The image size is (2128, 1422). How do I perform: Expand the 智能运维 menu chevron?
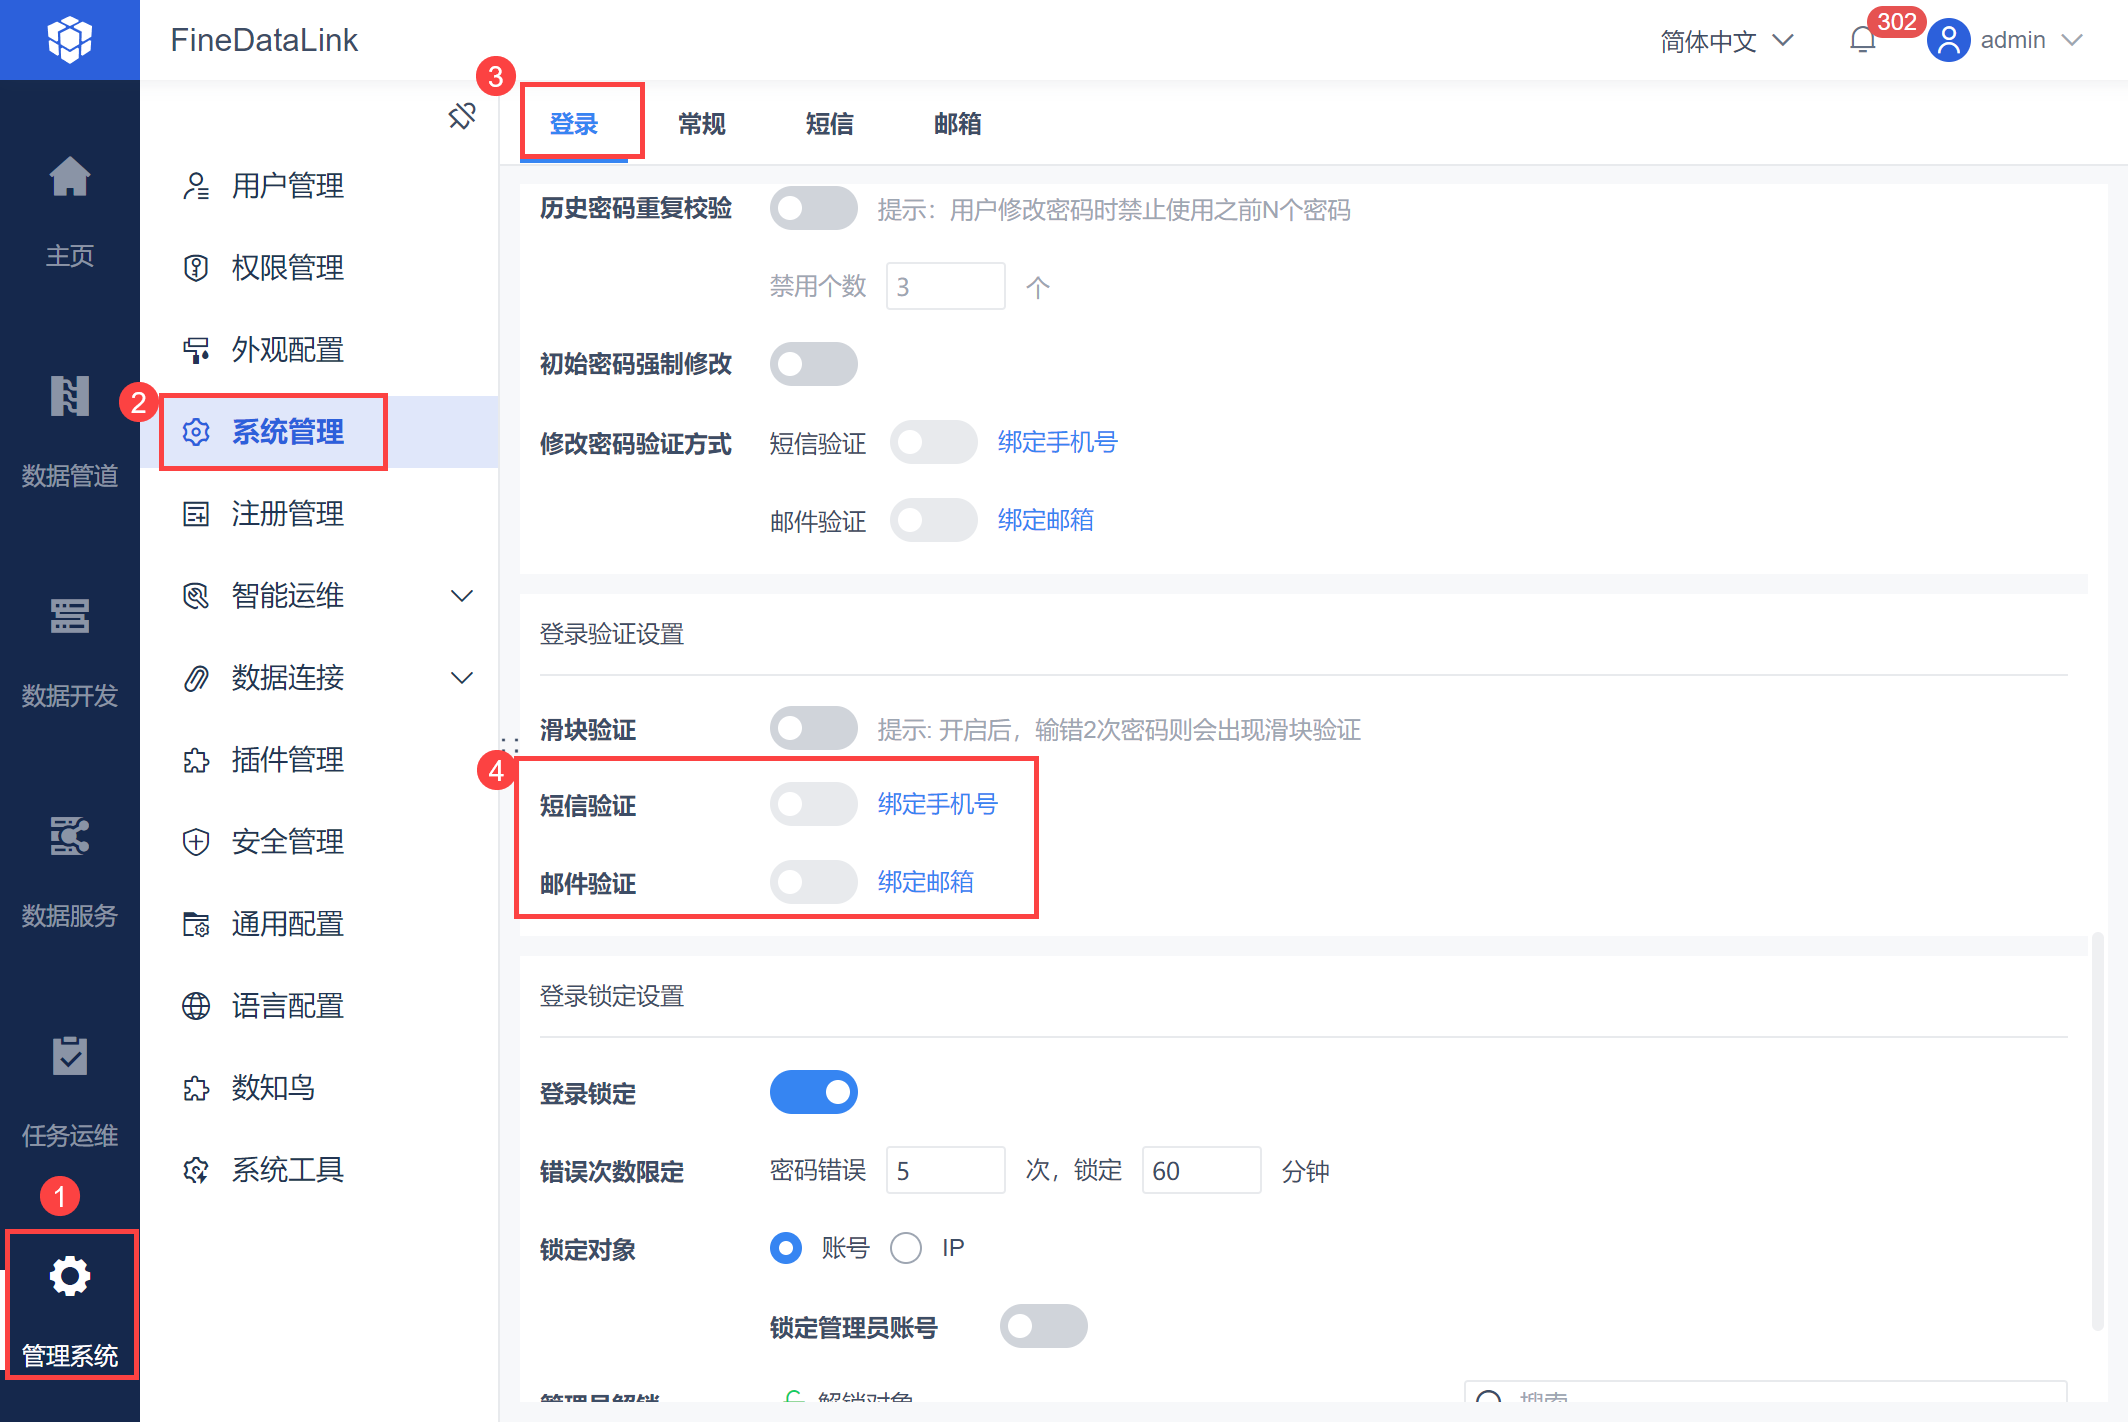461,596
